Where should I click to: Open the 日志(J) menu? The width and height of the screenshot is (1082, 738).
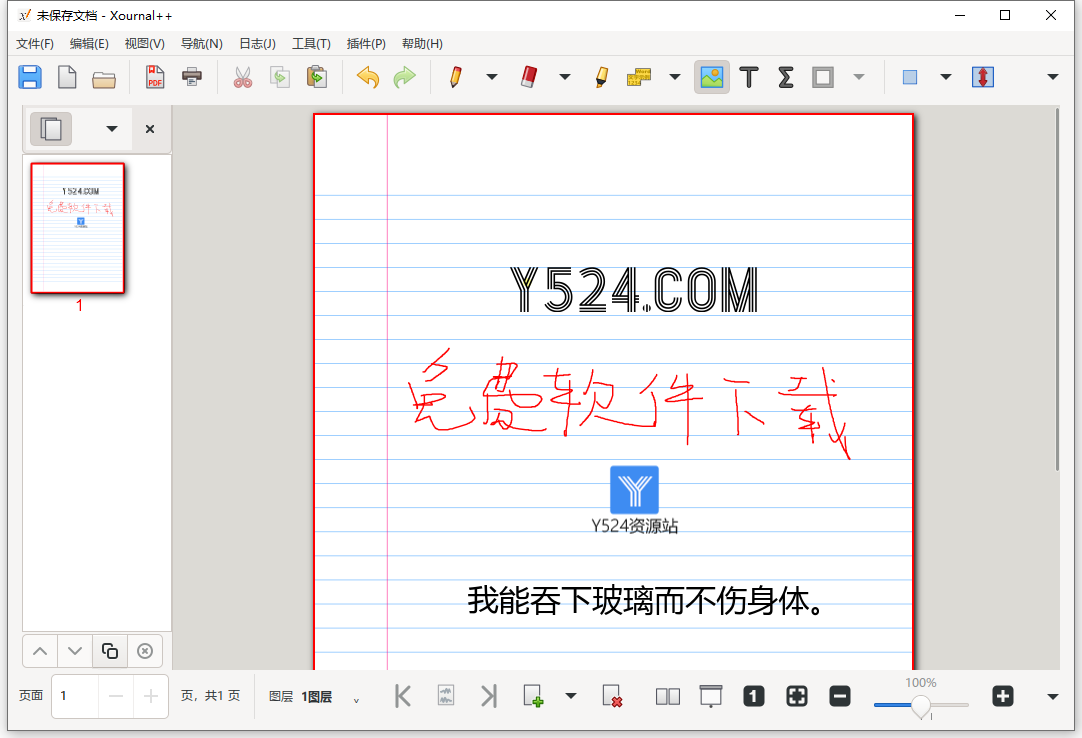click(257, 43)
